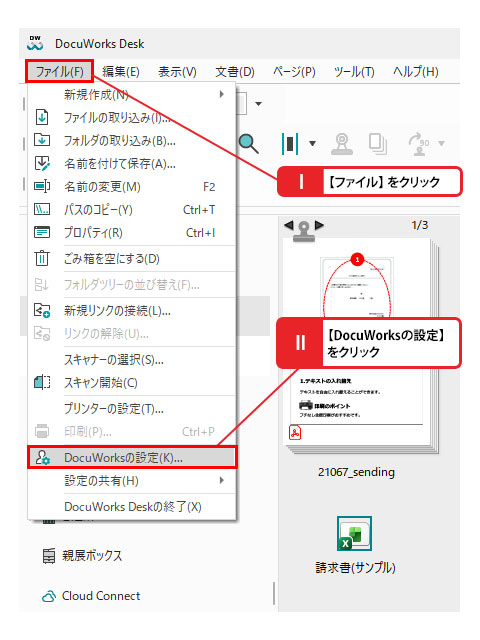480x640 pixels.
Task: Click the new link connection icon
Action: pyautogui.click(x=42, y=311)
